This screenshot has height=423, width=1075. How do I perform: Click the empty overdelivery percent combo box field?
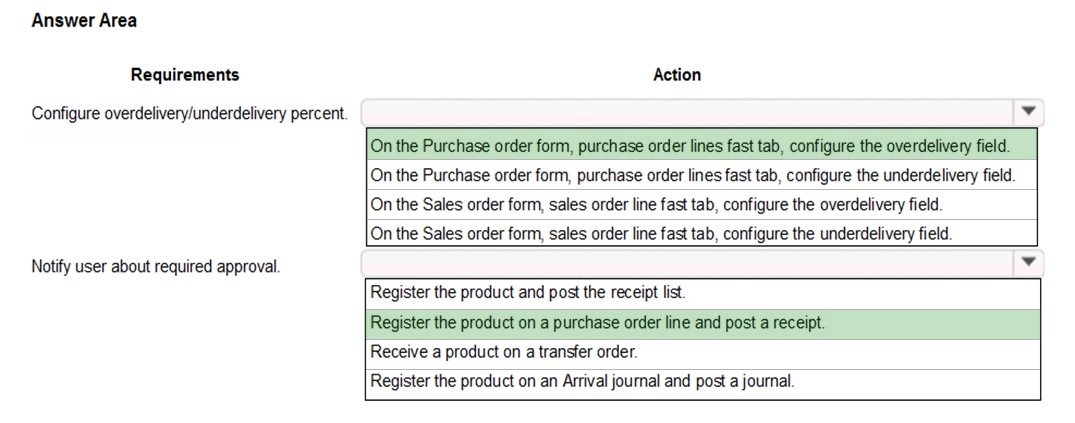688,111
